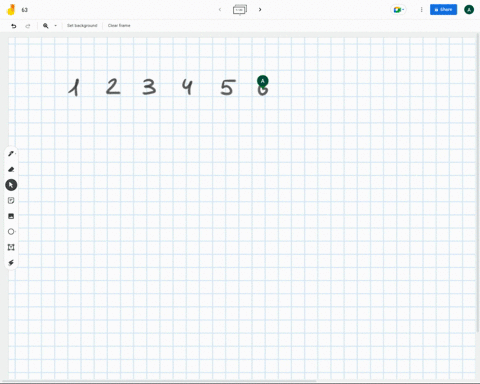Select the Laser pointer tool
Screen dimensions: 480x384
pos(11,263)
